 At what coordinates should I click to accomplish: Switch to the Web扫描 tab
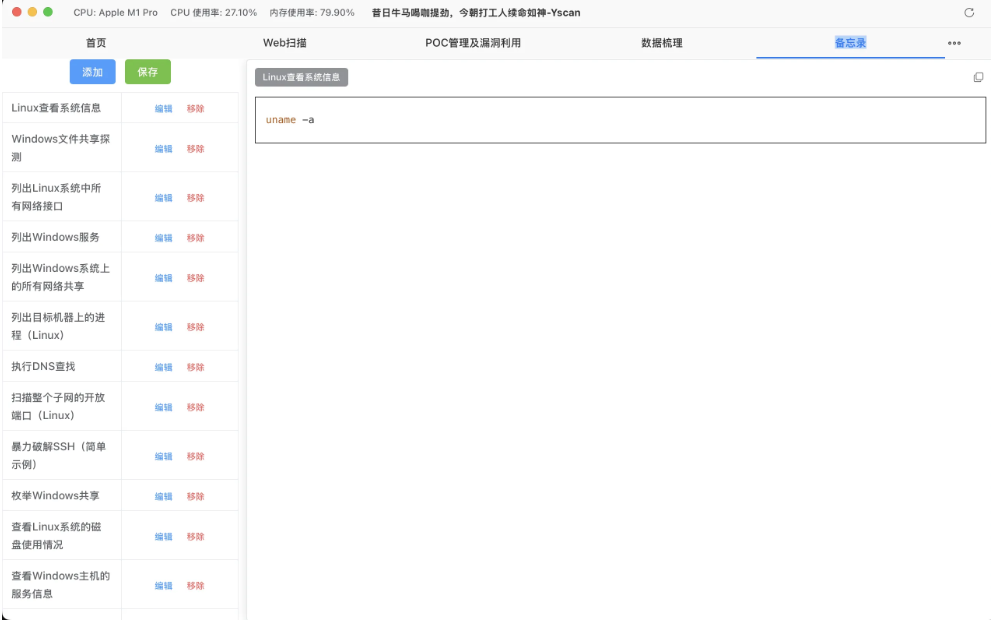pos(284,43)
